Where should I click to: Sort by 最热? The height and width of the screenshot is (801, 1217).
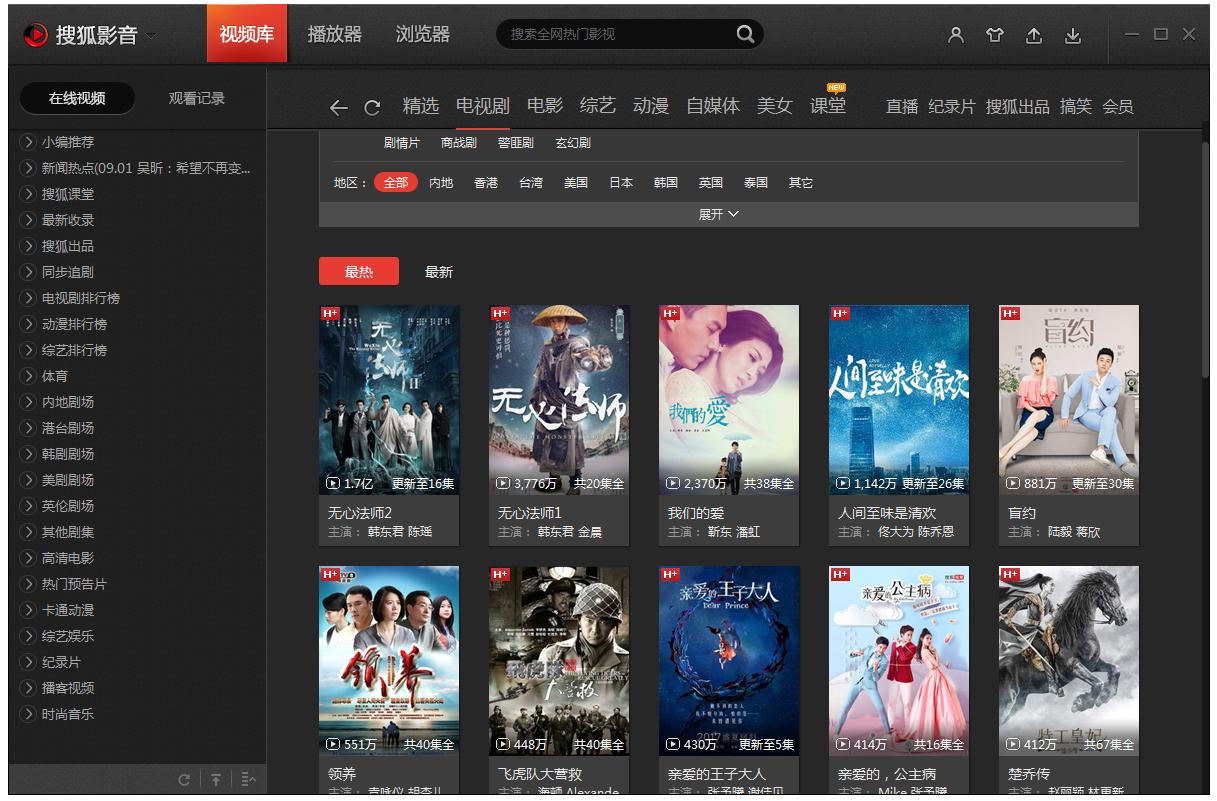tap(359, 271)
